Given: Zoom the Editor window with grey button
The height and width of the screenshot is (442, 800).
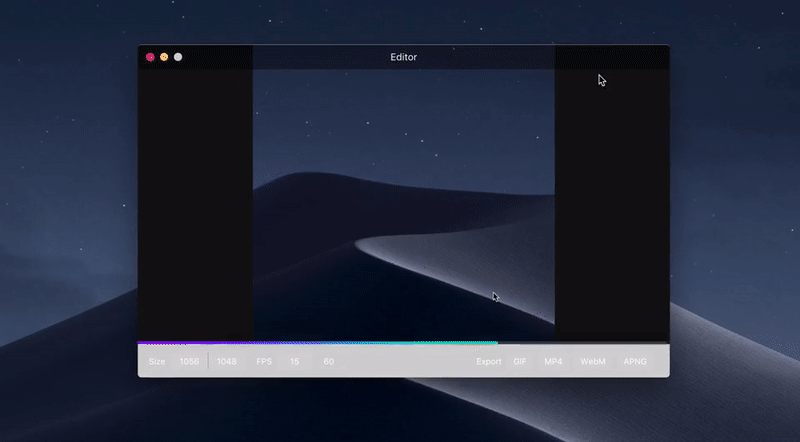Looking at the screenshot, I should pyautogui.click(x=178, y=57).
